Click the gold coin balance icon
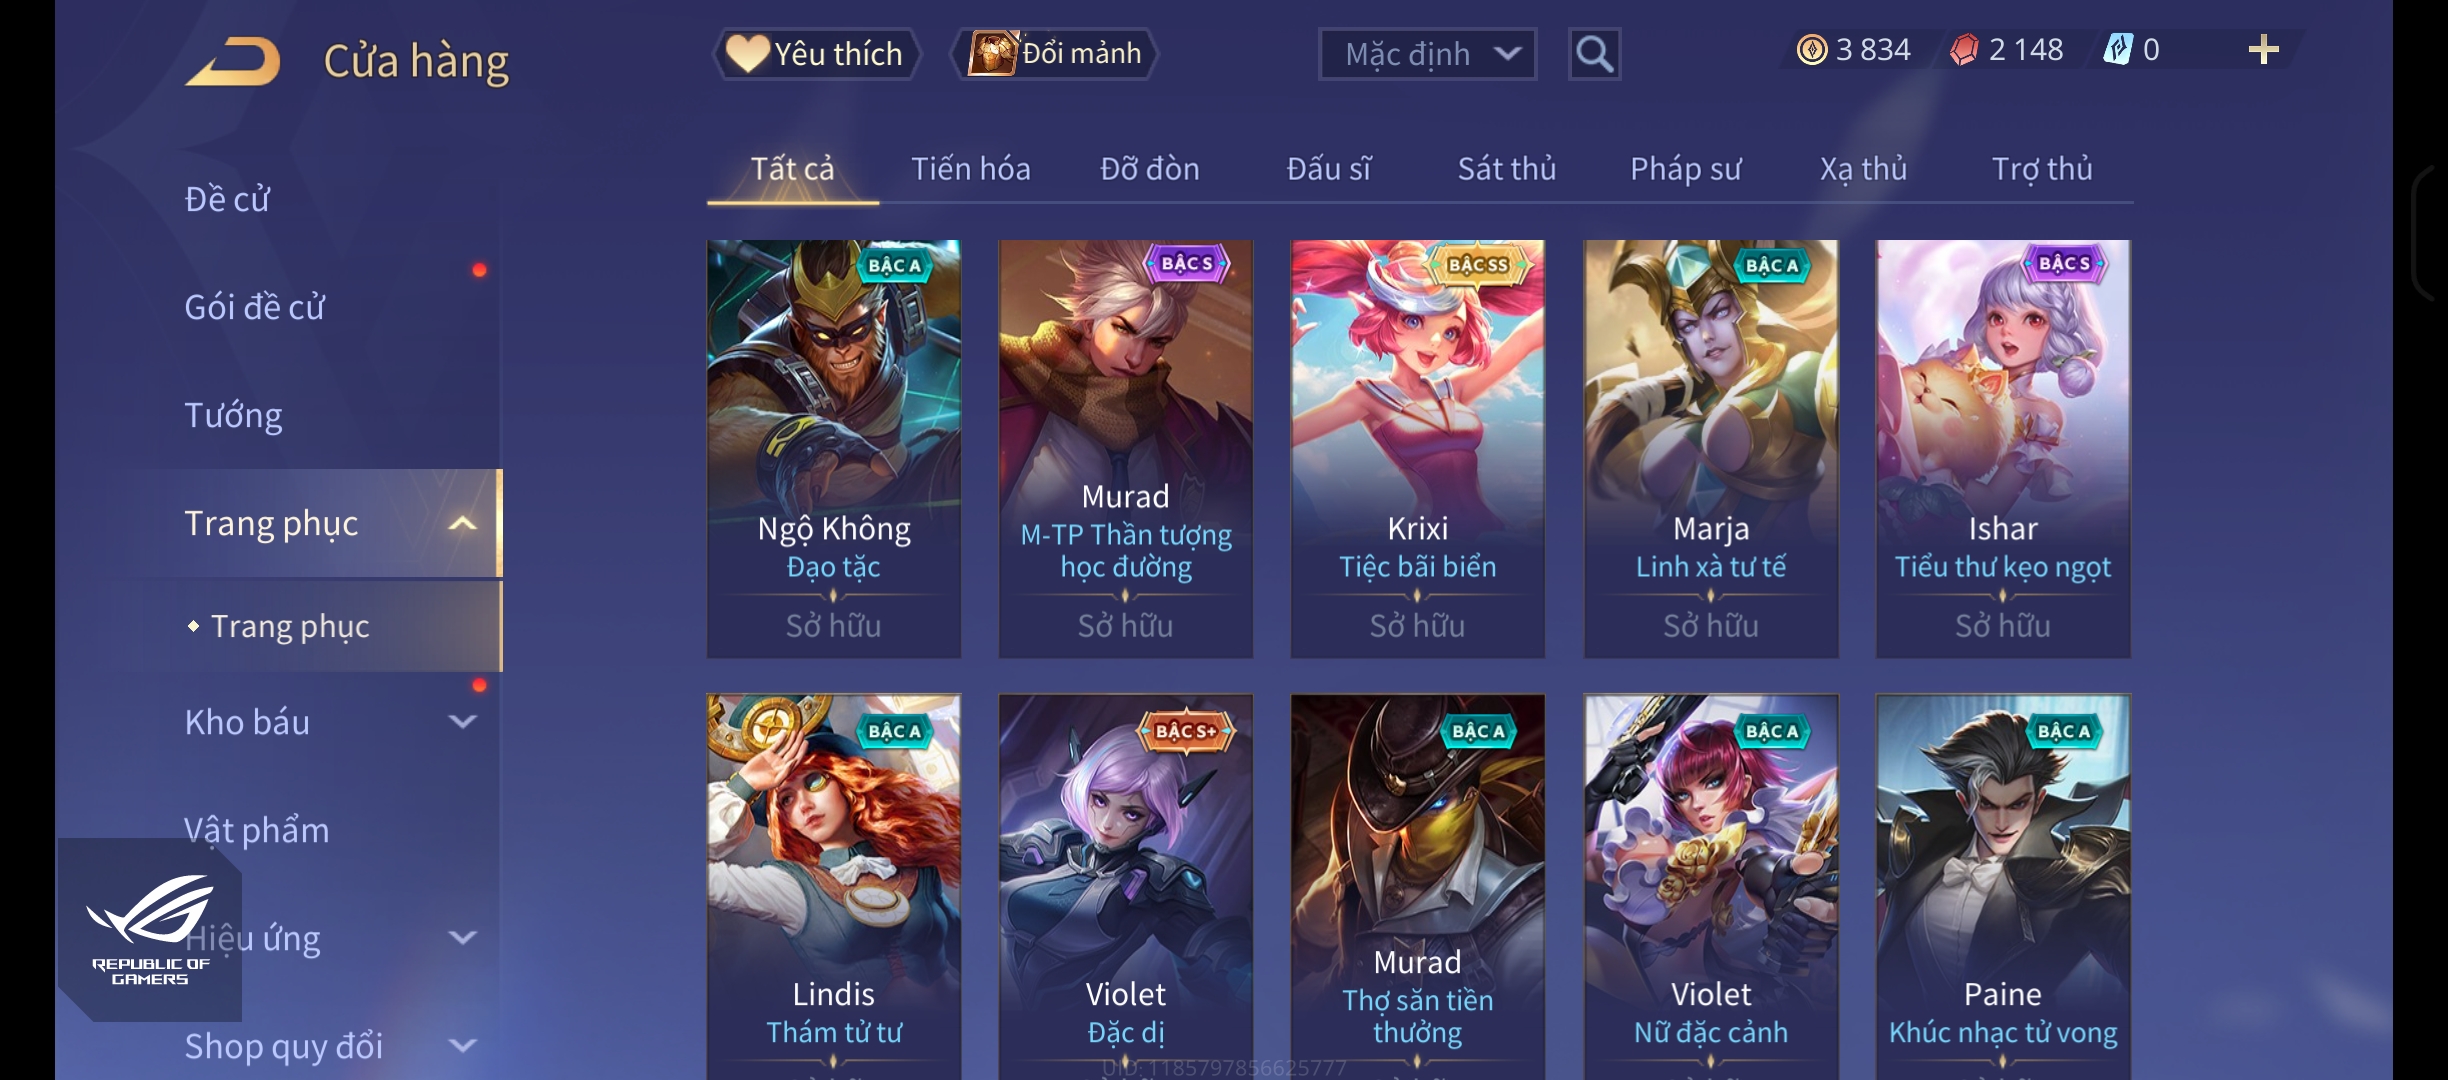This screenshot has width=2448, height=1080. (1811, 50)
